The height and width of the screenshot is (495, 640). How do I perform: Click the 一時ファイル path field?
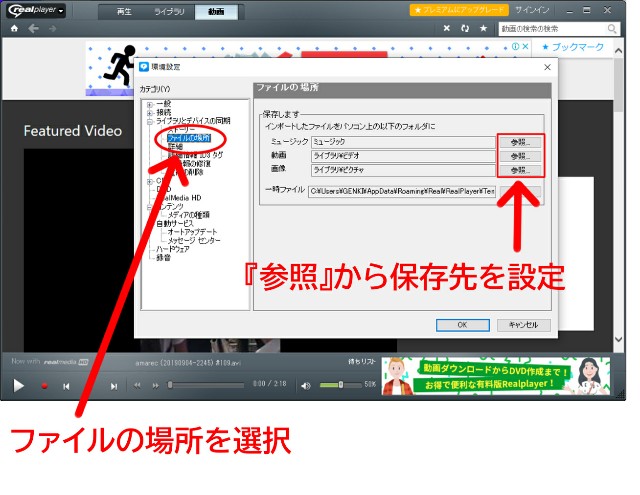(x=402, y=191)
